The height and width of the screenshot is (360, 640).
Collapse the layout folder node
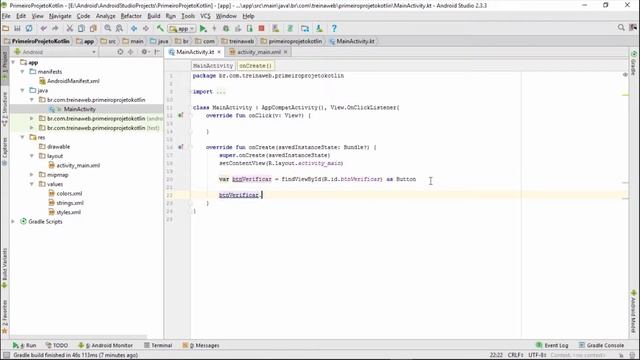pyautogui.click(x=32, y=156)
